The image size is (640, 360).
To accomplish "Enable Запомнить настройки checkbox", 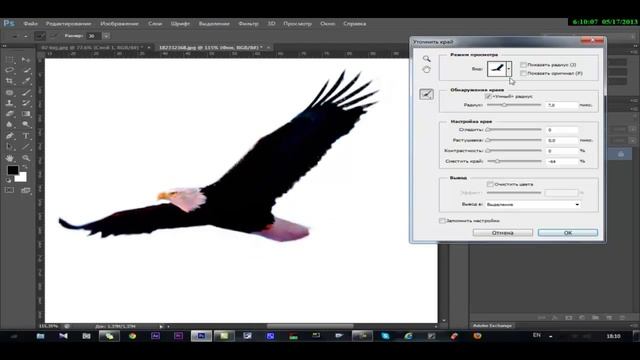I will point(442,221).
